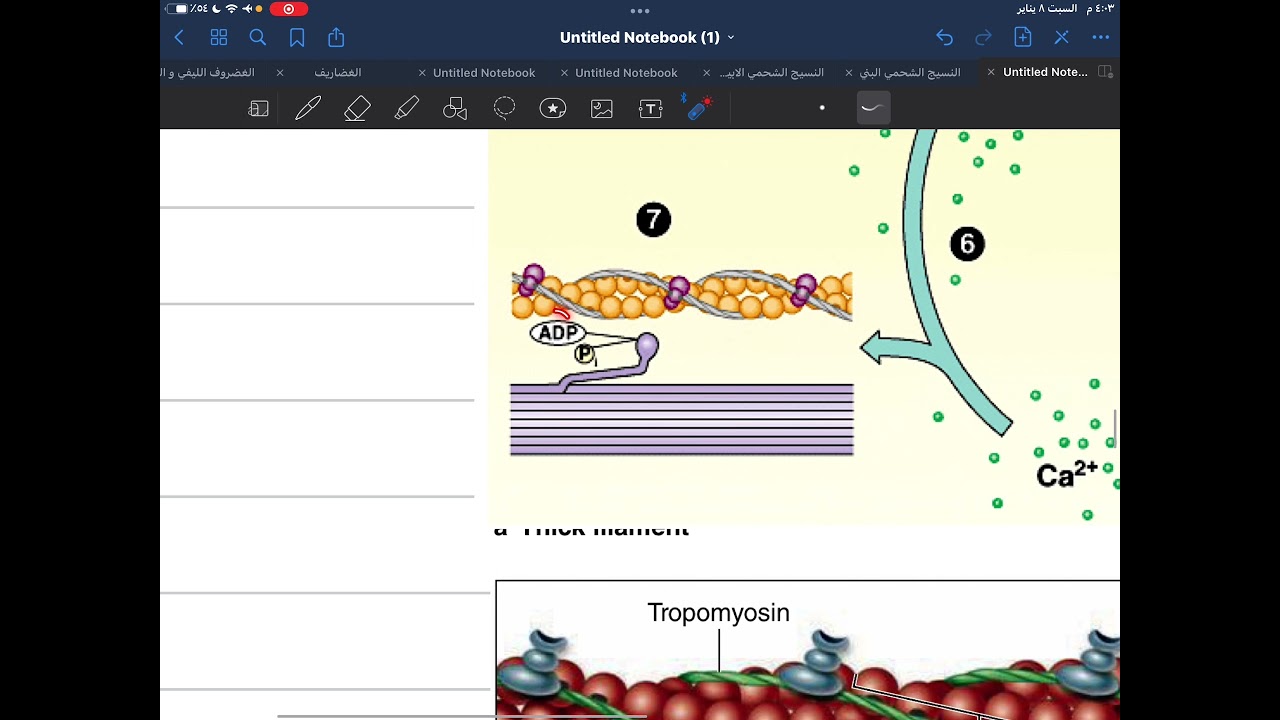This screenshot has height=720, width=1280.
Task: Tap the three-dot multitasking control at top
Action: 640,10
